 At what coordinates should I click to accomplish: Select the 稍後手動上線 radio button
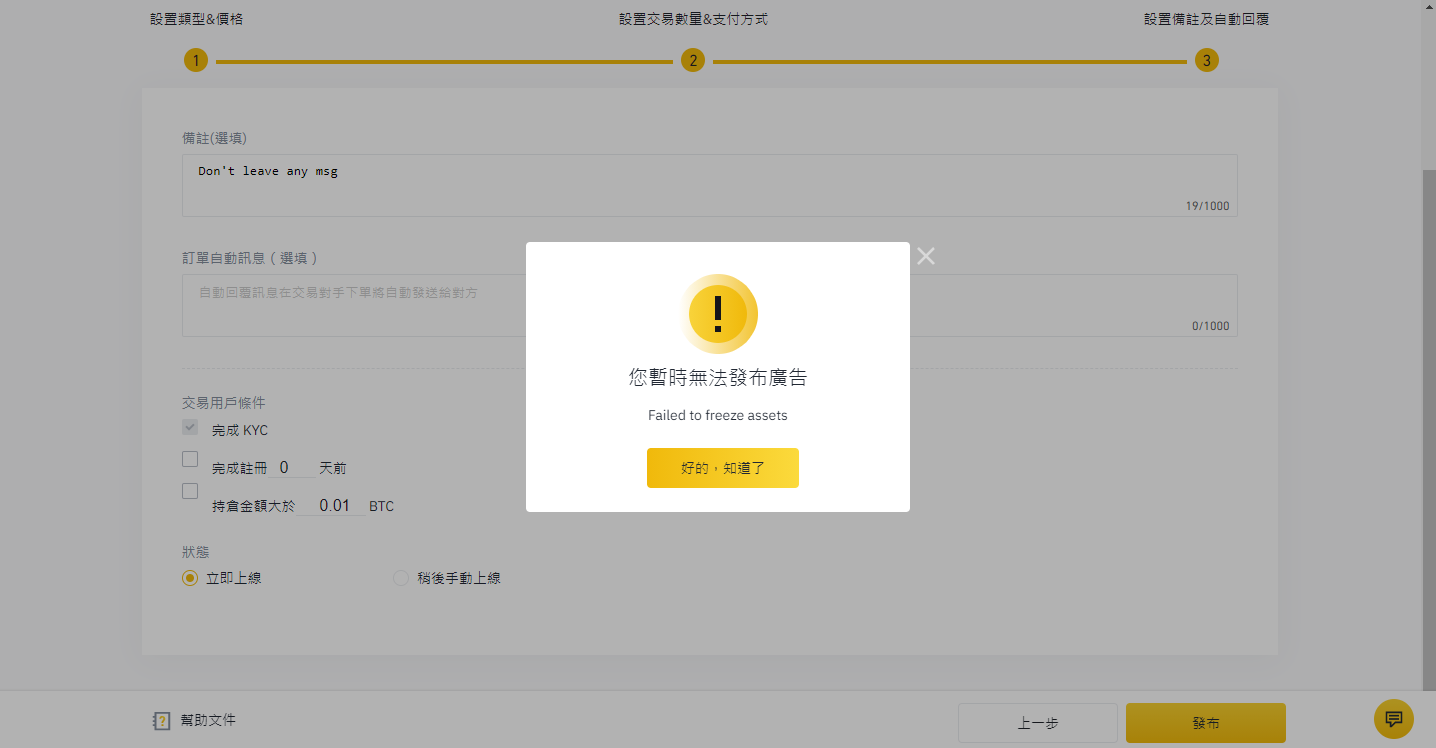401,577
